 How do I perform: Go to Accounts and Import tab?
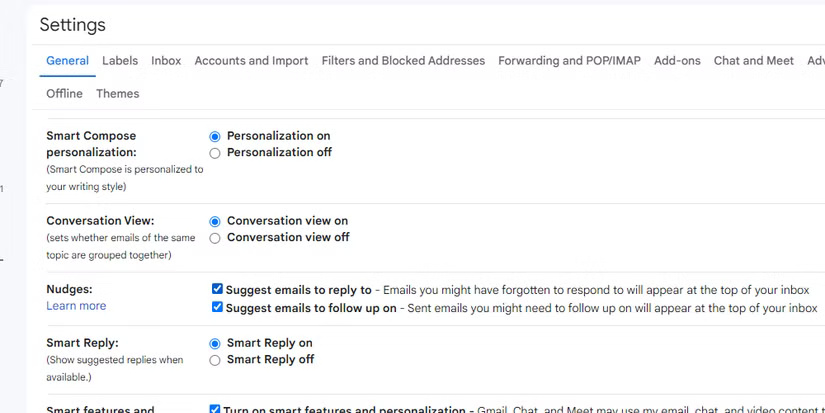[251, 61]
